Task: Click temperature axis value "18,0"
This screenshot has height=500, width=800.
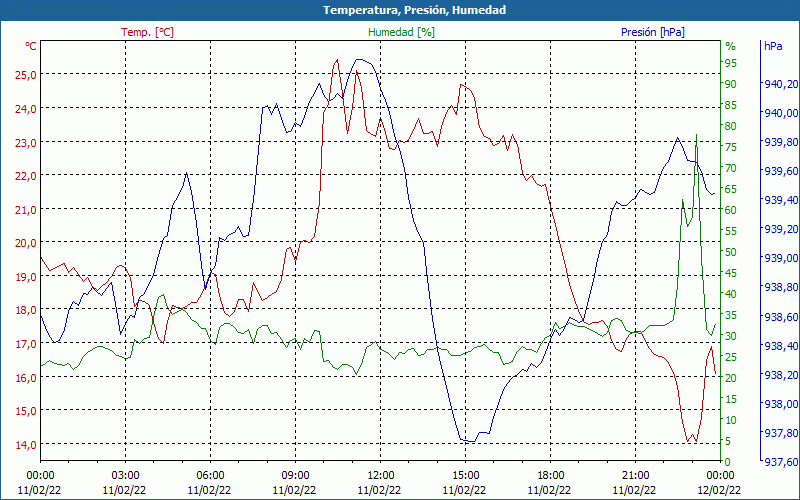Action: (x=26, y=310)
